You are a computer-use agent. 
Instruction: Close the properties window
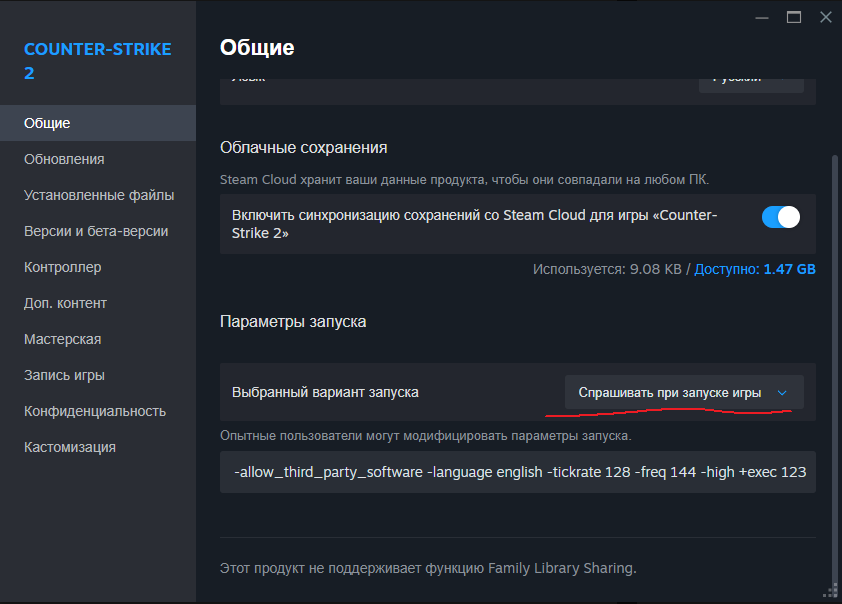[x=826, y=18]
